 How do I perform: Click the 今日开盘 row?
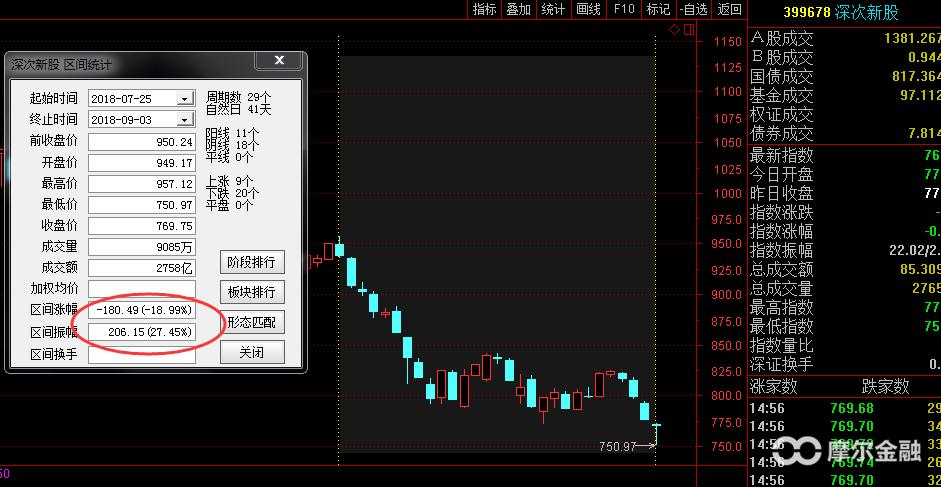[845, 174]
